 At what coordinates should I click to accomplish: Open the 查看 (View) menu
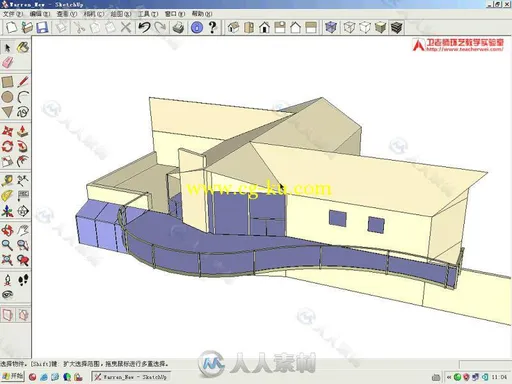pos(67,14)
